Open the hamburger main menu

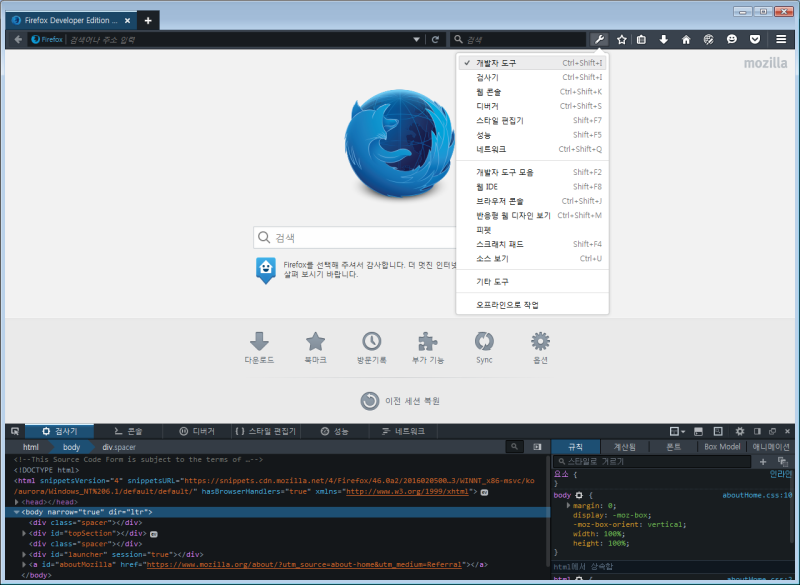781,39
